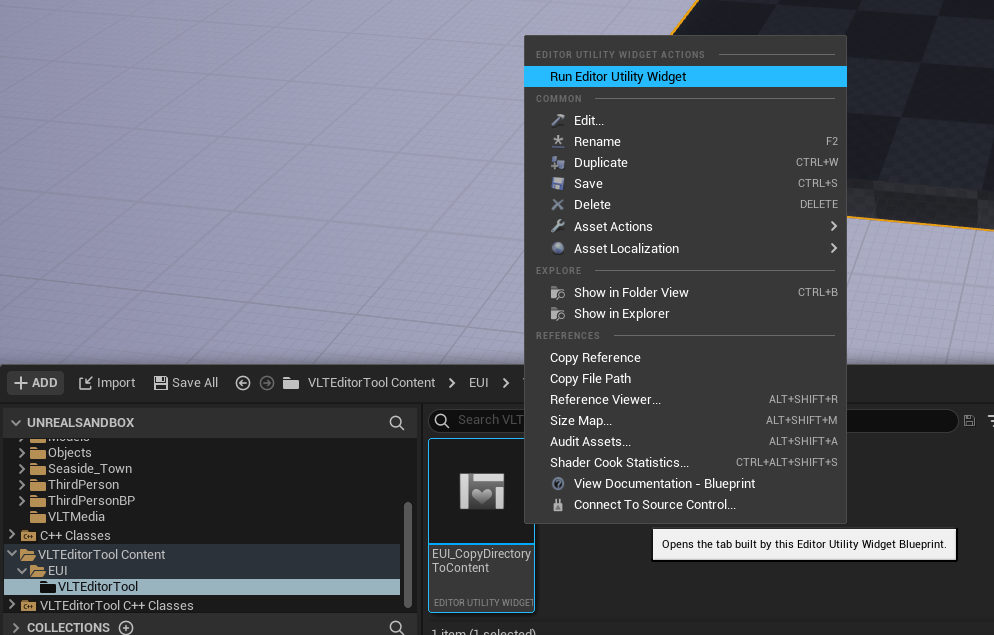Click the Delete X icon in the context menu
This screenshot has width=994, height=635.
(558, 204)
